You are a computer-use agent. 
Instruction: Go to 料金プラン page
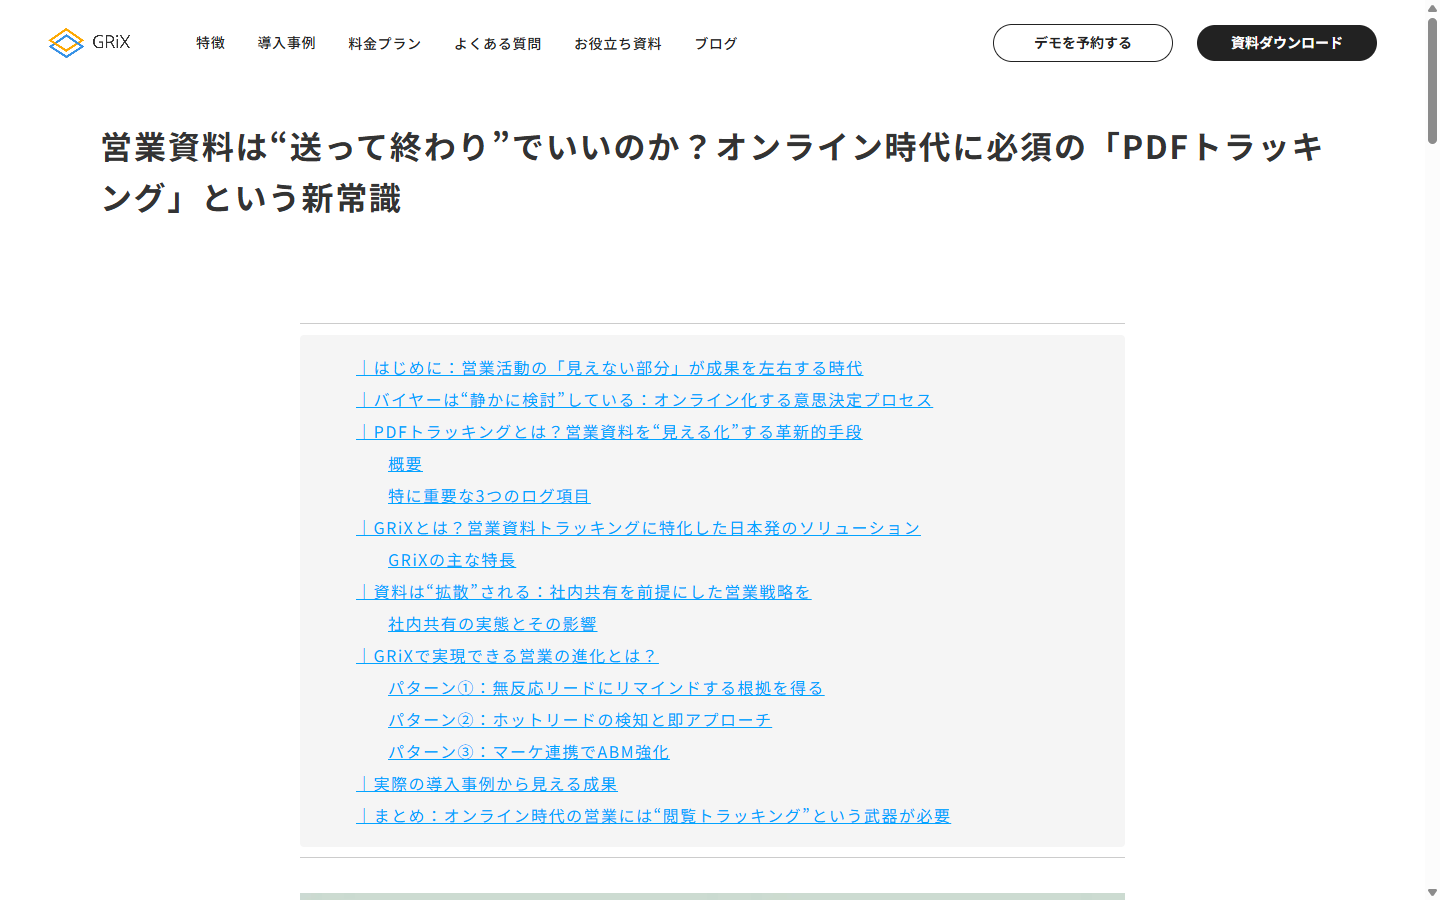pyautogui.click(x=385, y=43)
